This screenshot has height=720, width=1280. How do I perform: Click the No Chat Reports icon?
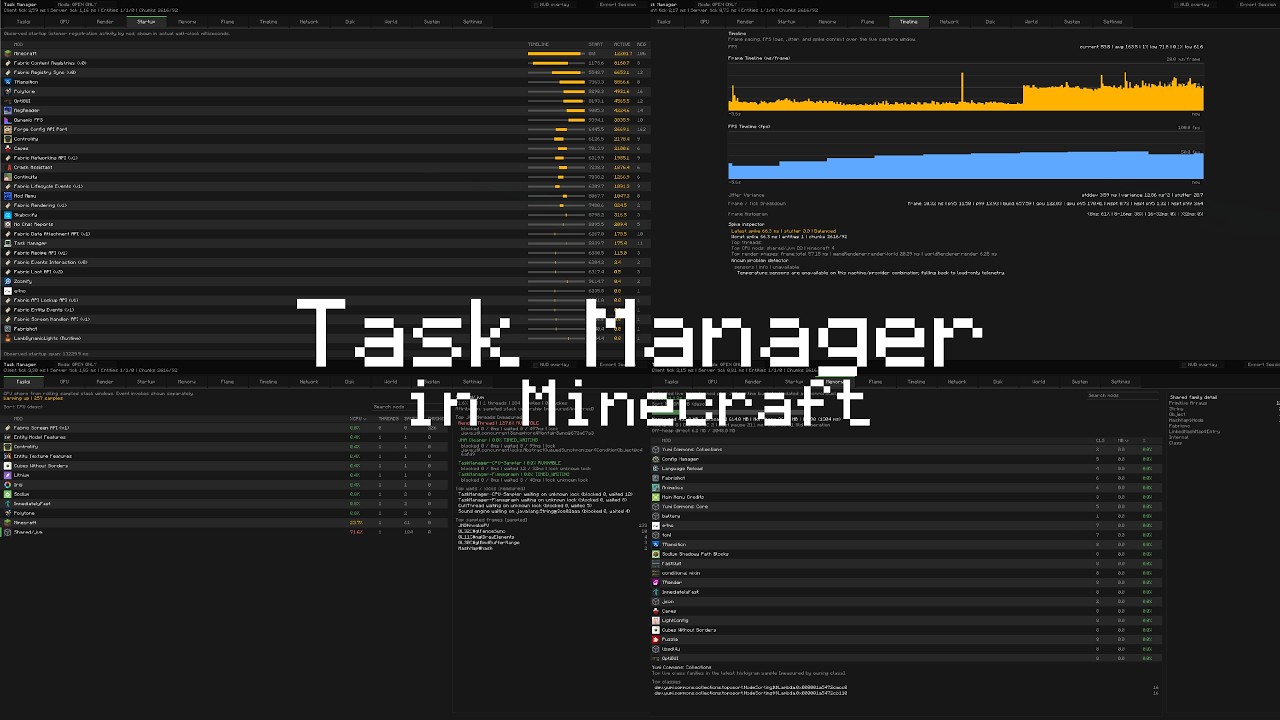8,224
